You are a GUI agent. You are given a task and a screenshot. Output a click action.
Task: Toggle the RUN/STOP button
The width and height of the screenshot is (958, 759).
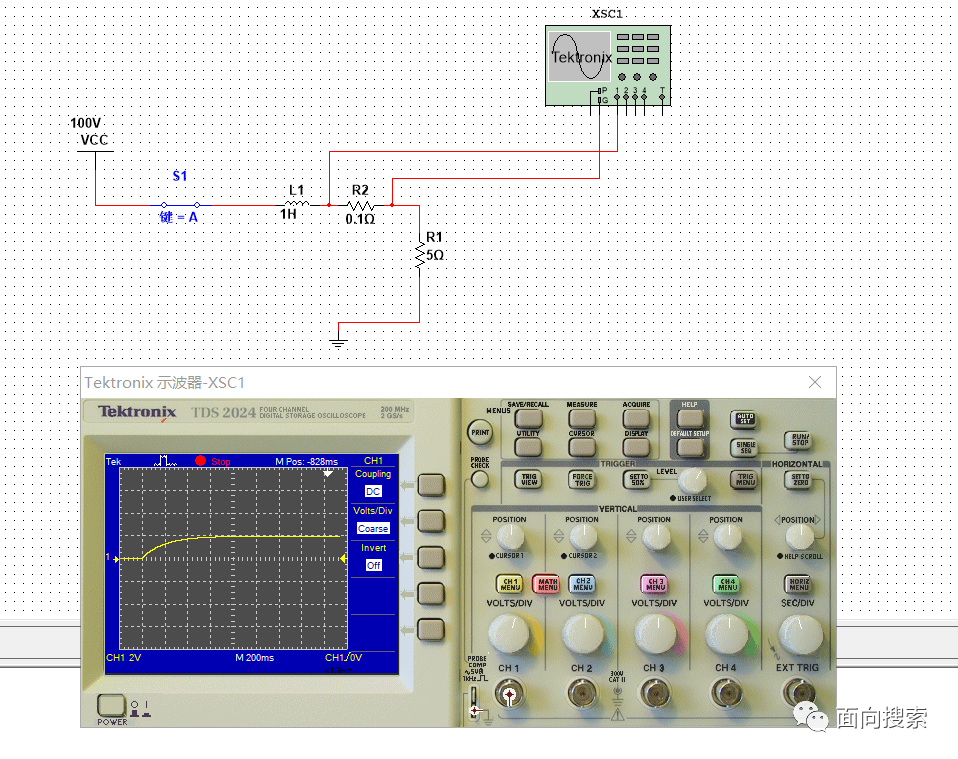pyautogui.click(x=799, y=440)
